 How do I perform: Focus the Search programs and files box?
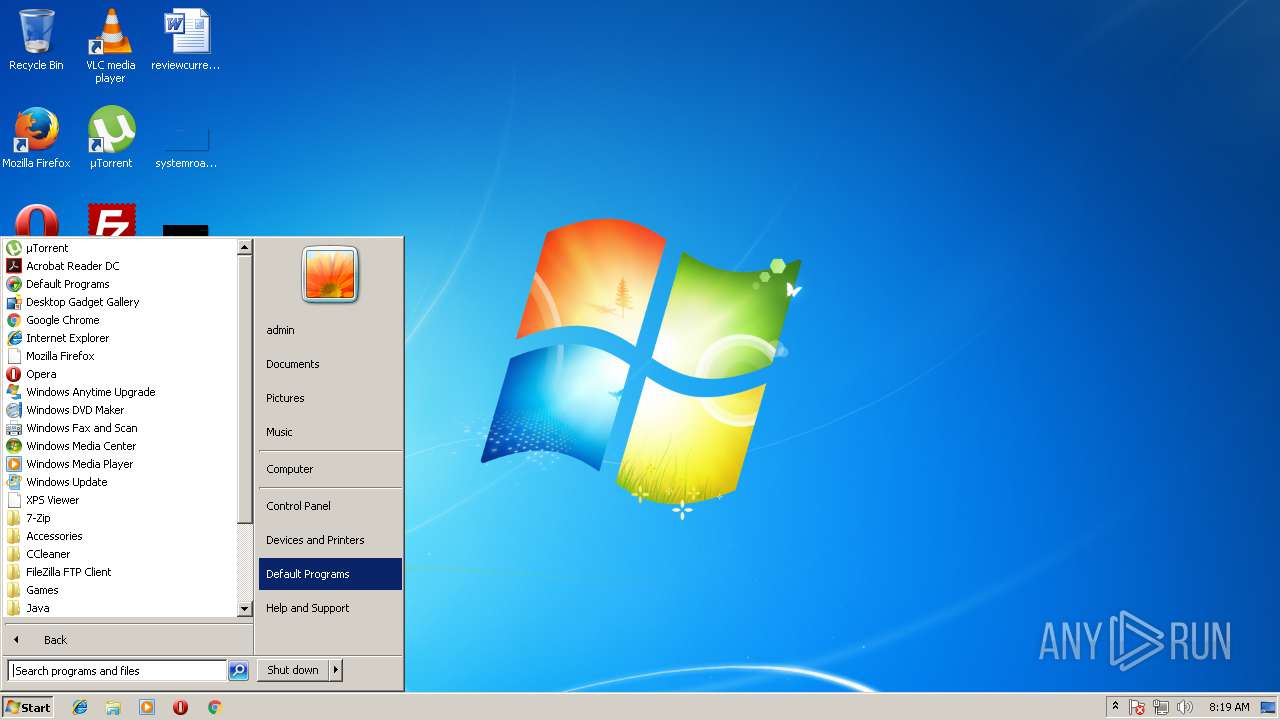click(x=117, y=671)
